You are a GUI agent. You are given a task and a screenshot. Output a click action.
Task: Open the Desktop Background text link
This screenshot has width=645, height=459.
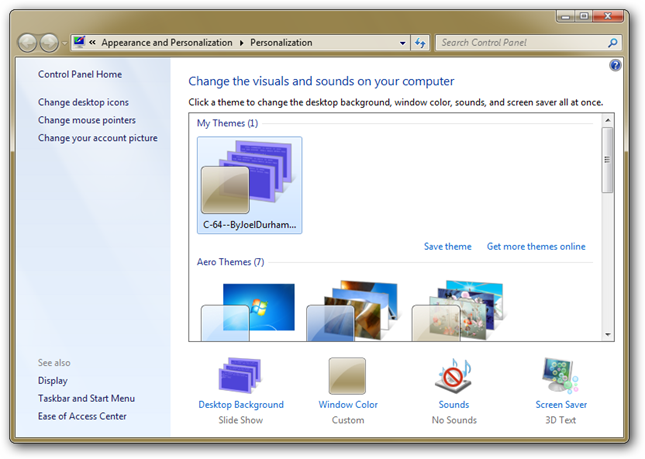click(x=241, y=405)
